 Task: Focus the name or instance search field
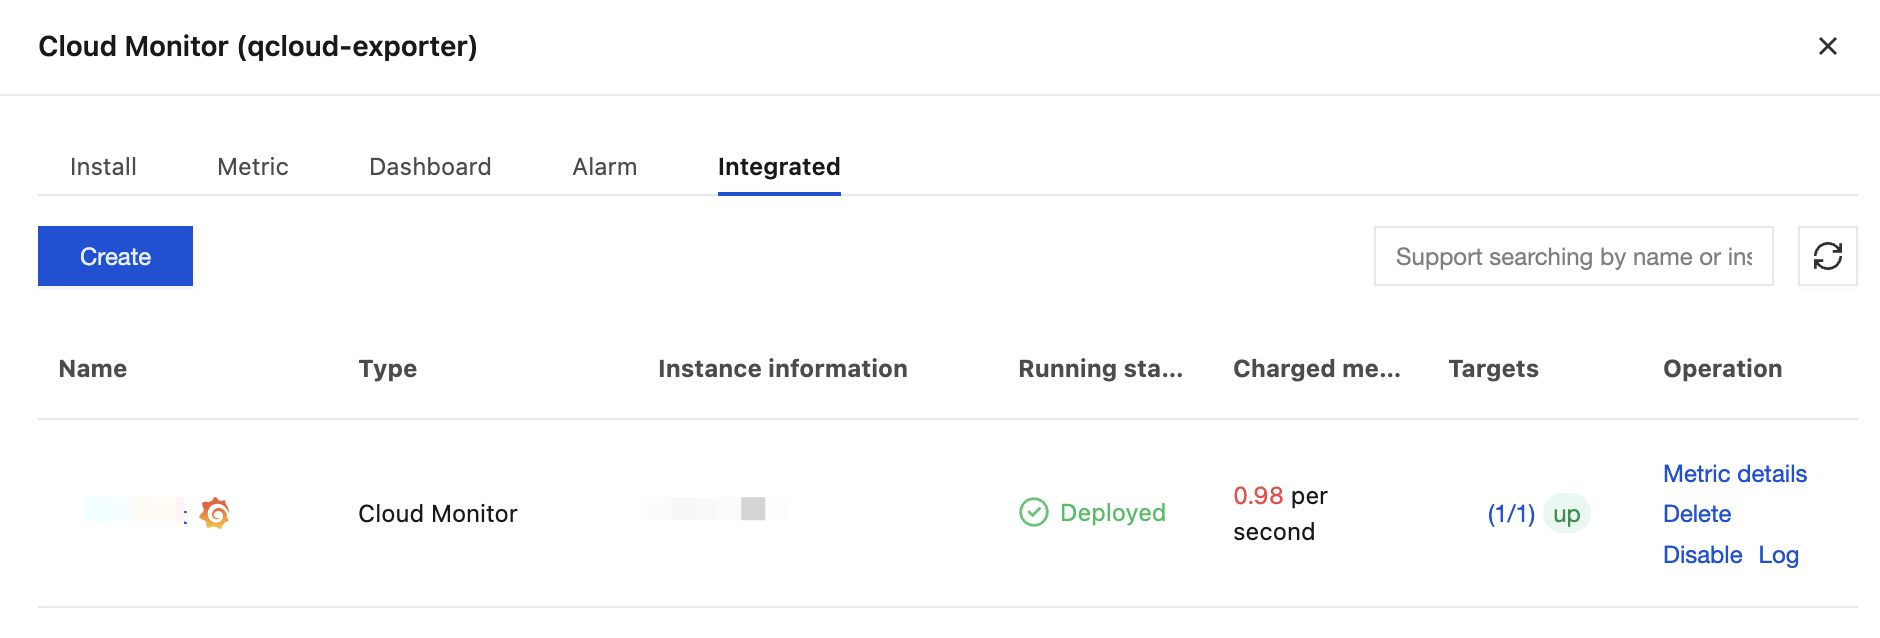click(1573, 256)
